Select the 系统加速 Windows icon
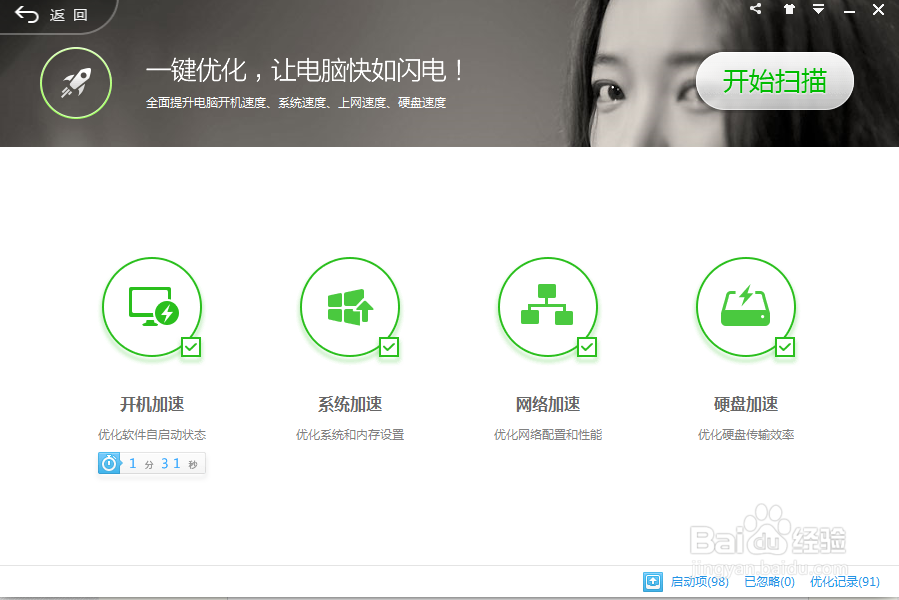Image resolution: width=899 pixels, height=600 pixels. [350, 307]
